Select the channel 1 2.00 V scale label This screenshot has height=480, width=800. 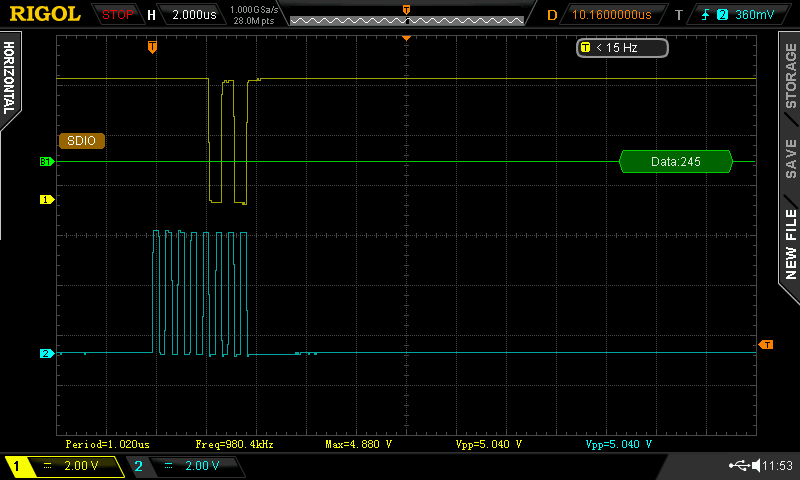[81, 466]
